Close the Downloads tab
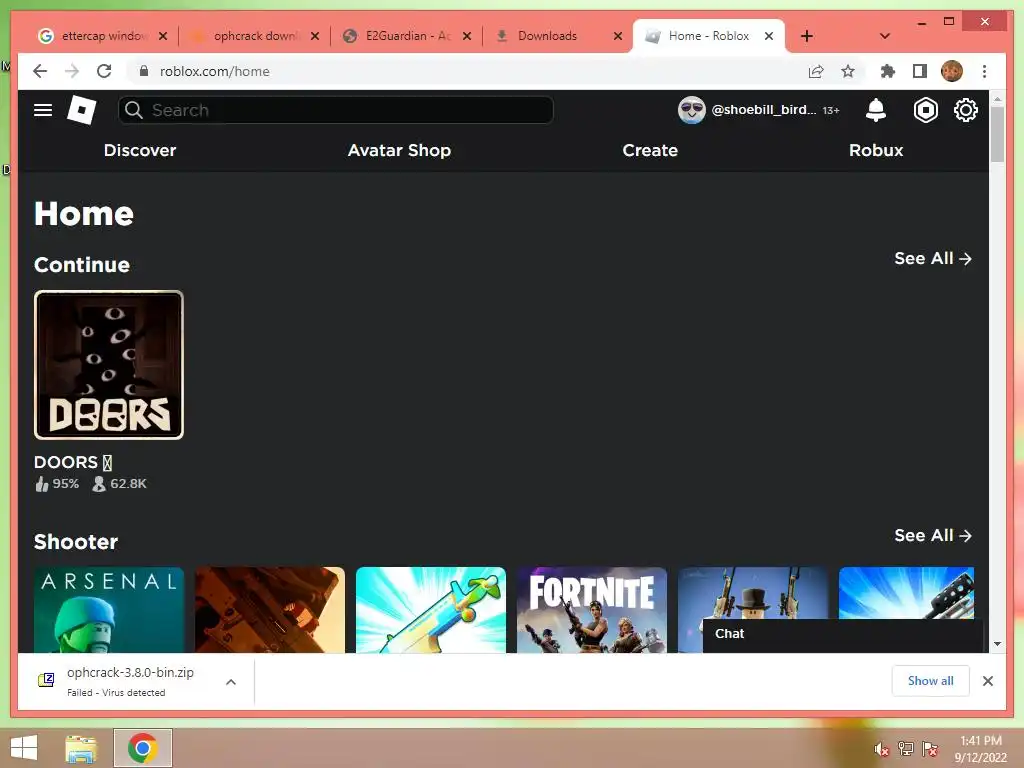The width and height of the screenshot is (1024, 768). [x=618, y=36]
